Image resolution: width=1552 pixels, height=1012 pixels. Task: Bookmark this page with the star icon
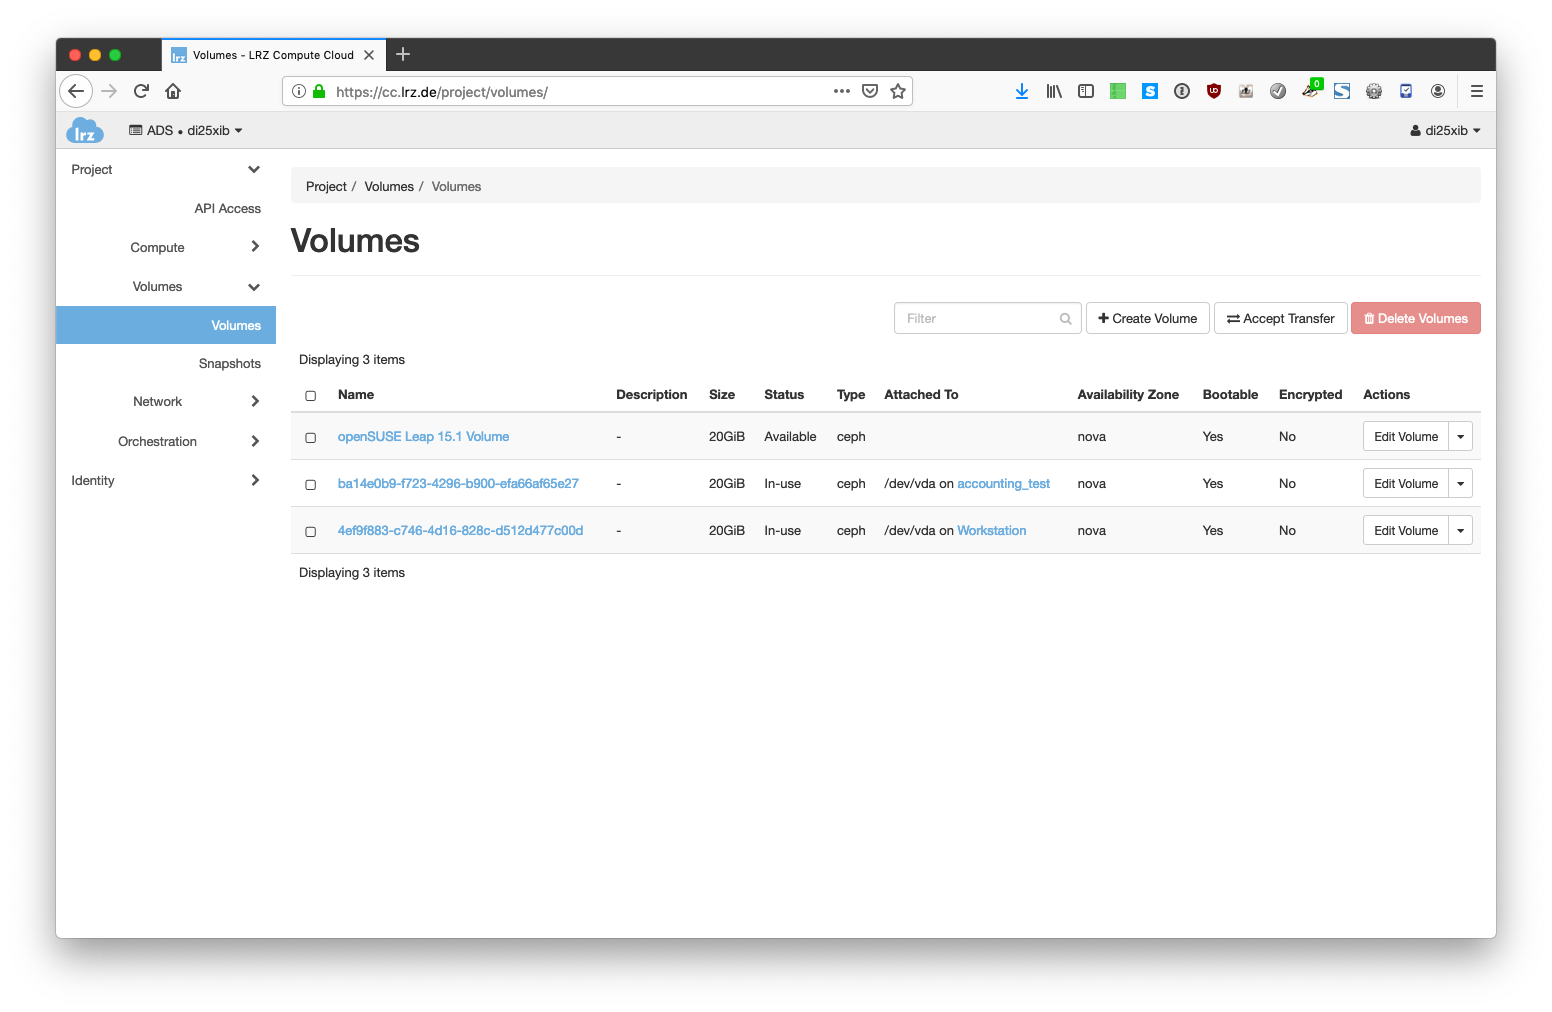(x=898, y=91)
